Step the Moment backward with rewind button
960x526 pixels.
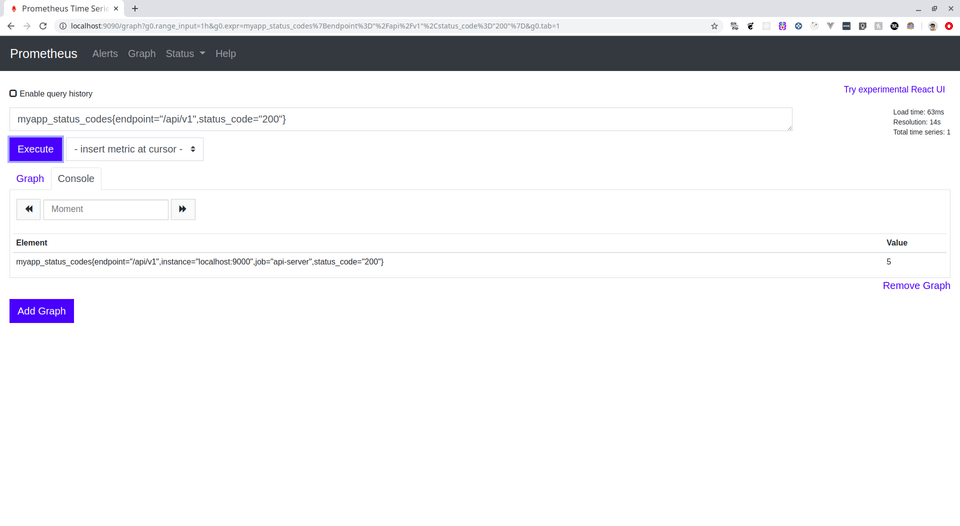coord(28,209)
